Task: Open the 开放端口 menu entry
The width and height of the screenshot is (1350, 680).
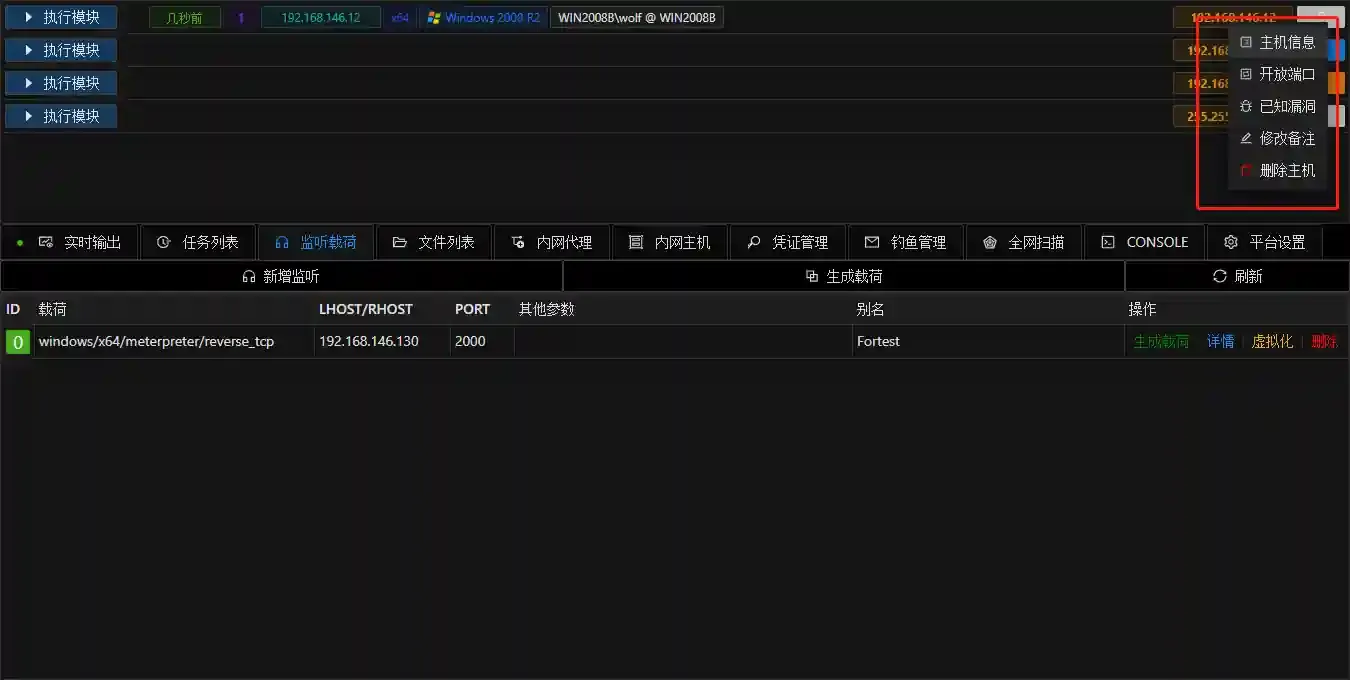Action: pyautogui.click(x=1286, y=74)
